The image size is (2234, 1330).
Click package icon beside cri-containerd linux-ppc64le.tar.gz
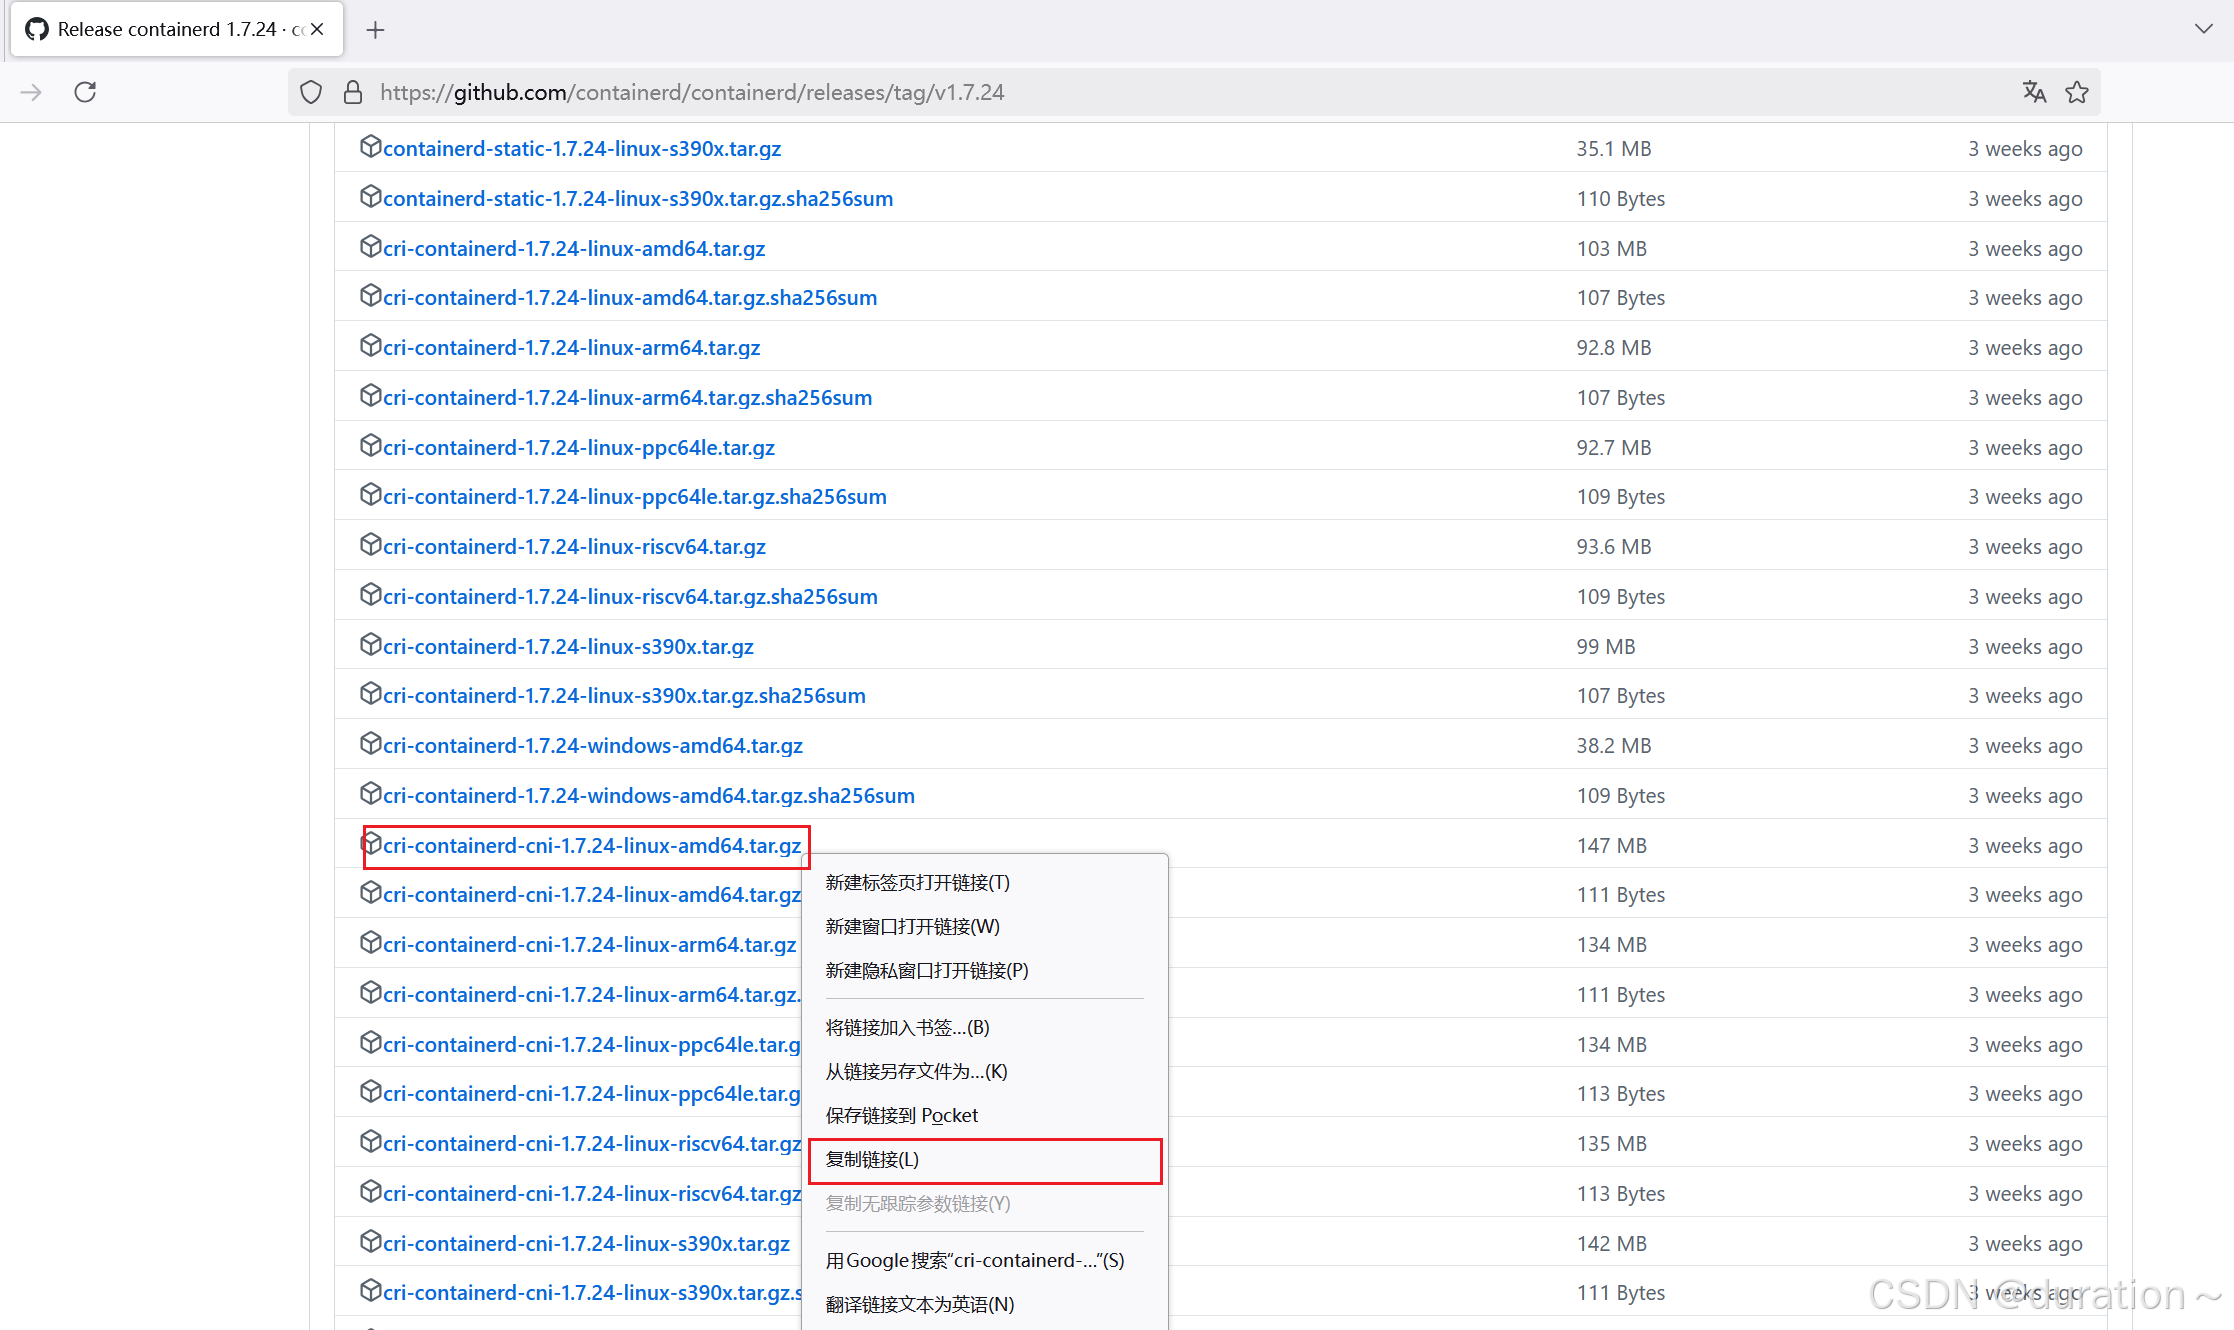click(x=370, y=445)
